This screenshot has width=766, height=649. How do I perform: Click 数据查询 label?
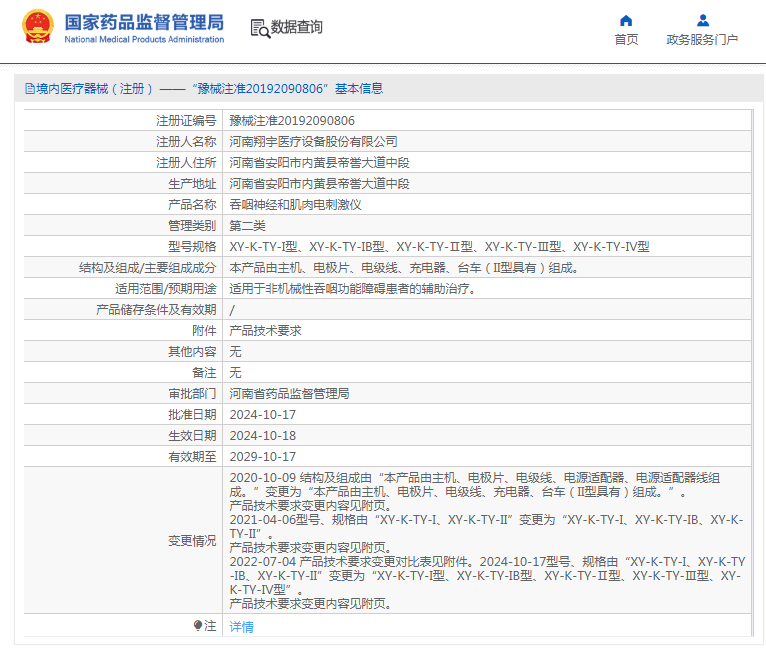[x=297, y=27]
